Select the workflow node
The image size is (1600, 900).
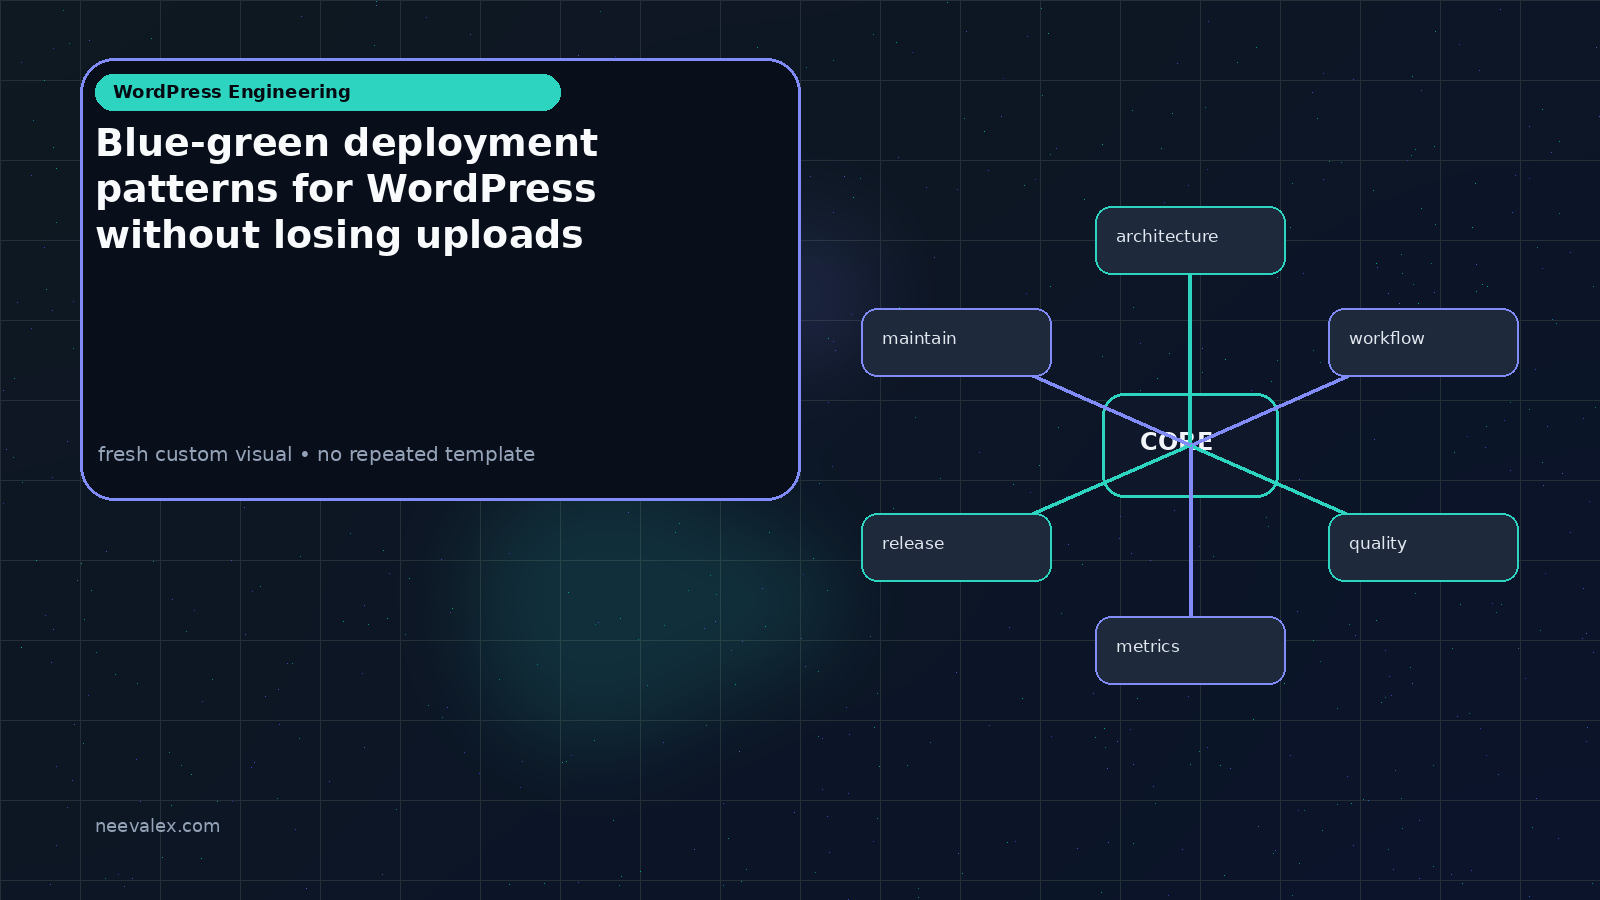point(1423,342)
